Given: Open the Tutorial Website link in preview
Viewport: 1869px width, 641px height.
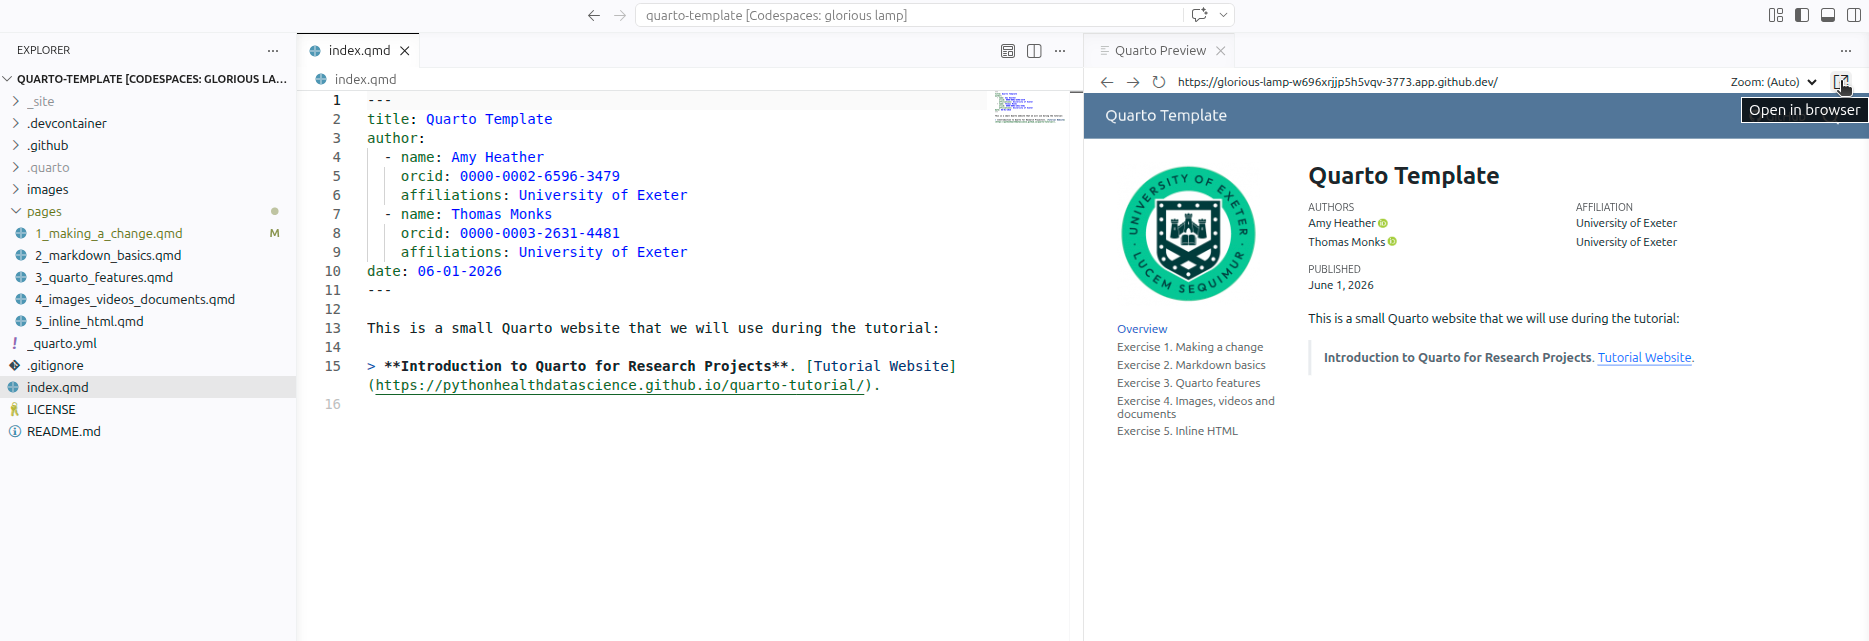Looking at the screenshot, I should (1644, 357).
